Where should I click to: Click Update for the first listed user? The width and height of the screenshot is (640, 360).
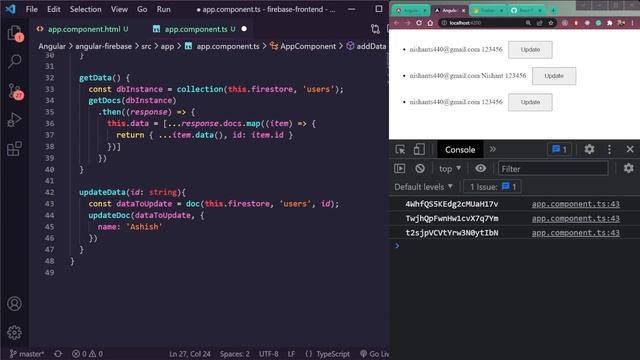click(x=530, y=49)
